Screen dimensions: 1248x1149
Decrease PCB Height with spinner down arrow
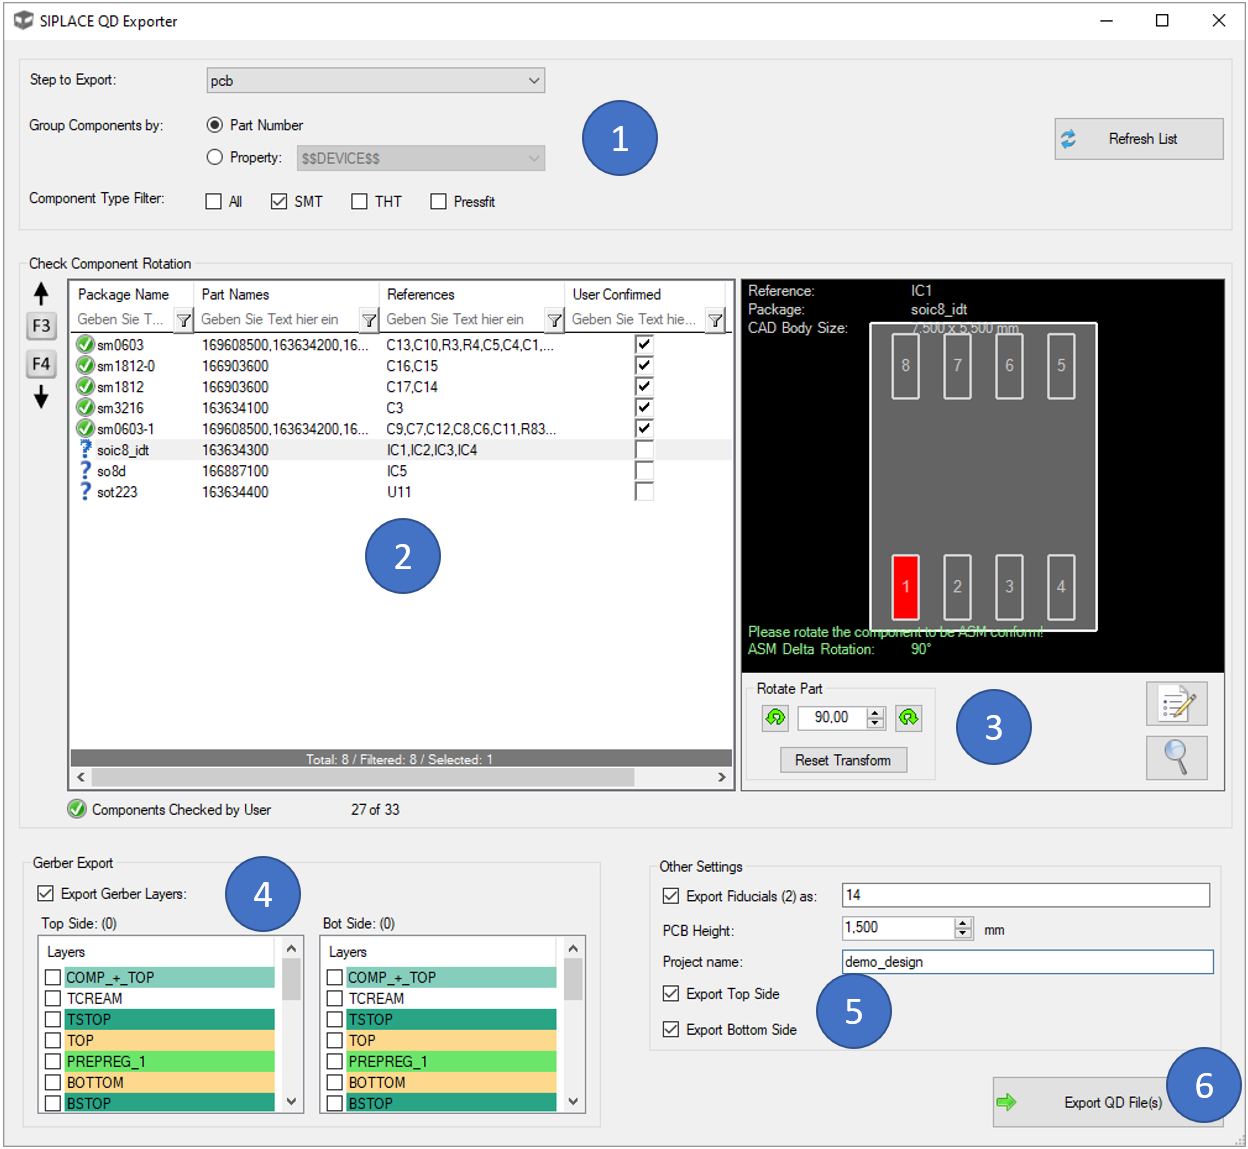pos(963,934)
